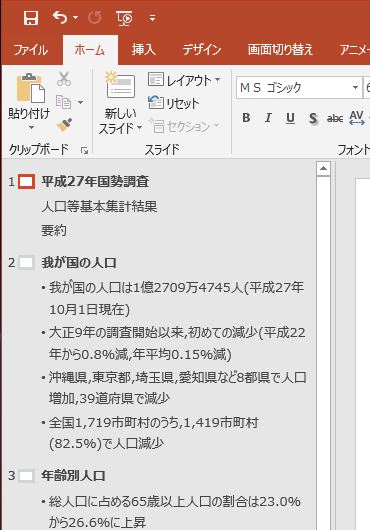Open character spacing AV icon
Viewport: 370px width, 530px height.
(357, 118)
